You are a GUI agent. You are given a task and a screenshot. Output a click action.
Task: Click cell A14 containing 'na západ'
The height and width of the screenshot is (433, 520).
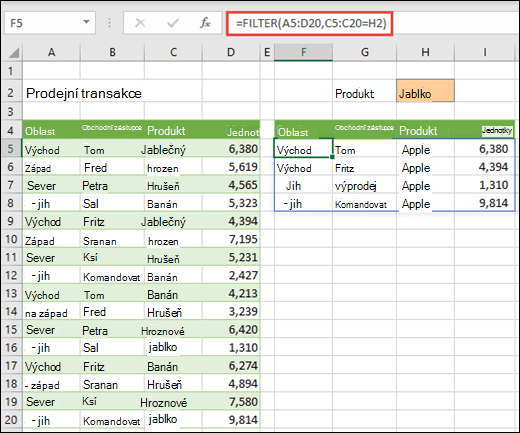pos(51,311)
